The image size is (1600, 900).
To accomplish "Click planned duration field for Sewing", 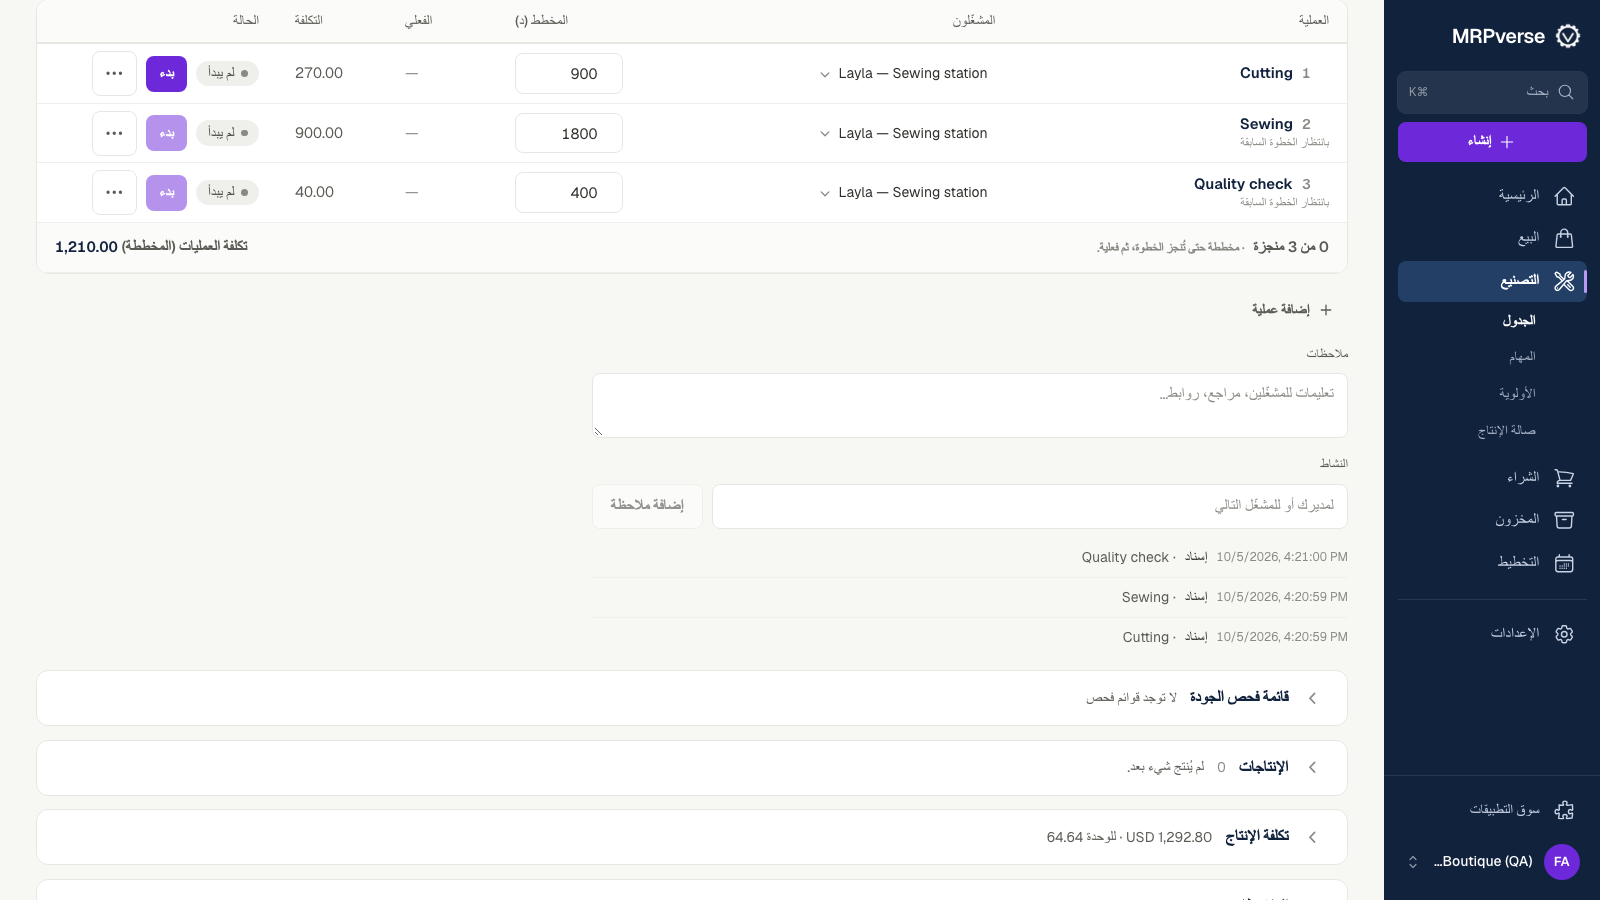I will click(x=569, y=133).
